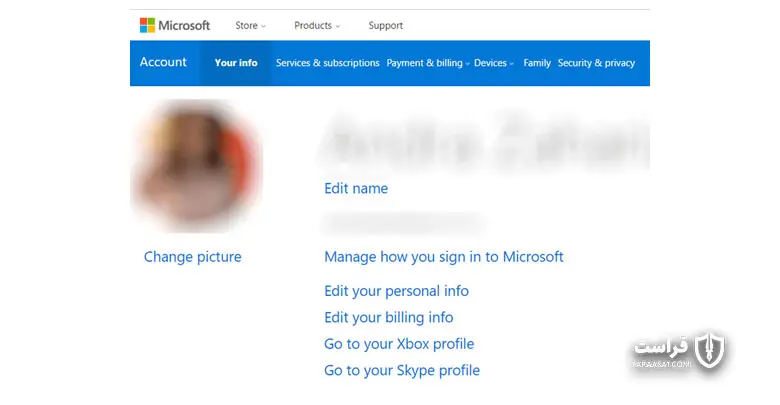Select the Your info tab
Screen dimensions: 780x405
click(236, 63)
